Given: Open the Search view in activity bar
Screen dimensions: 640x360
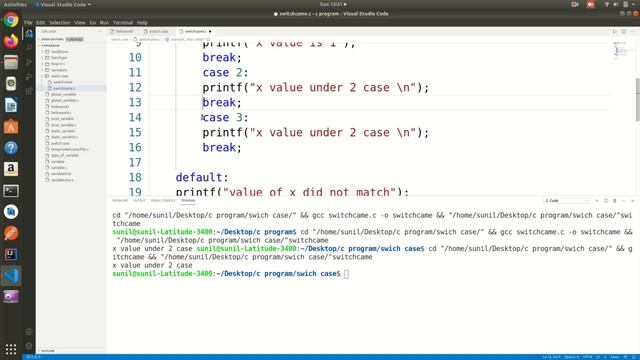Looking at the screenshot, I should click(29, 48).
